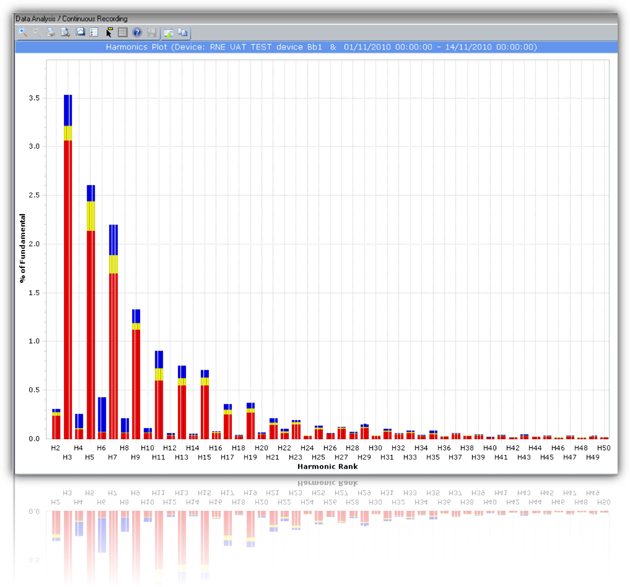Click the H25 axis label
Viewport: 630px width, 587px height.
[318, 457]
